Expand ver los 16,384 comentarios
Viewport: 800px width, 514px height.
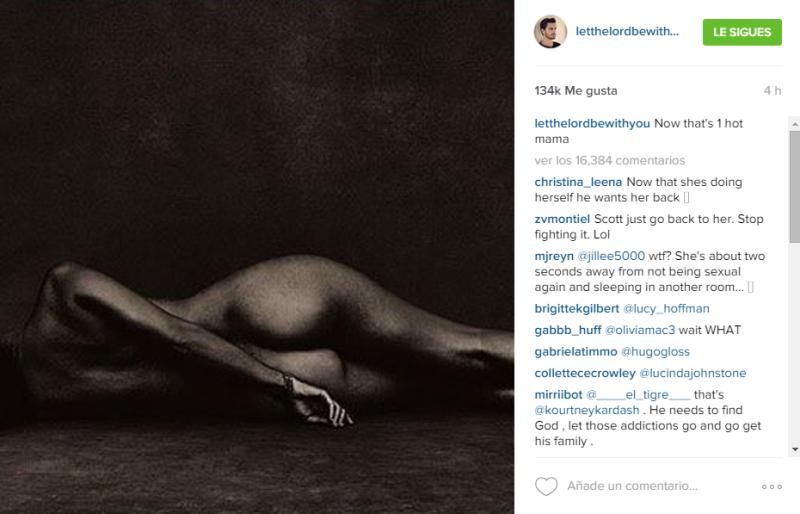[610, 160]
